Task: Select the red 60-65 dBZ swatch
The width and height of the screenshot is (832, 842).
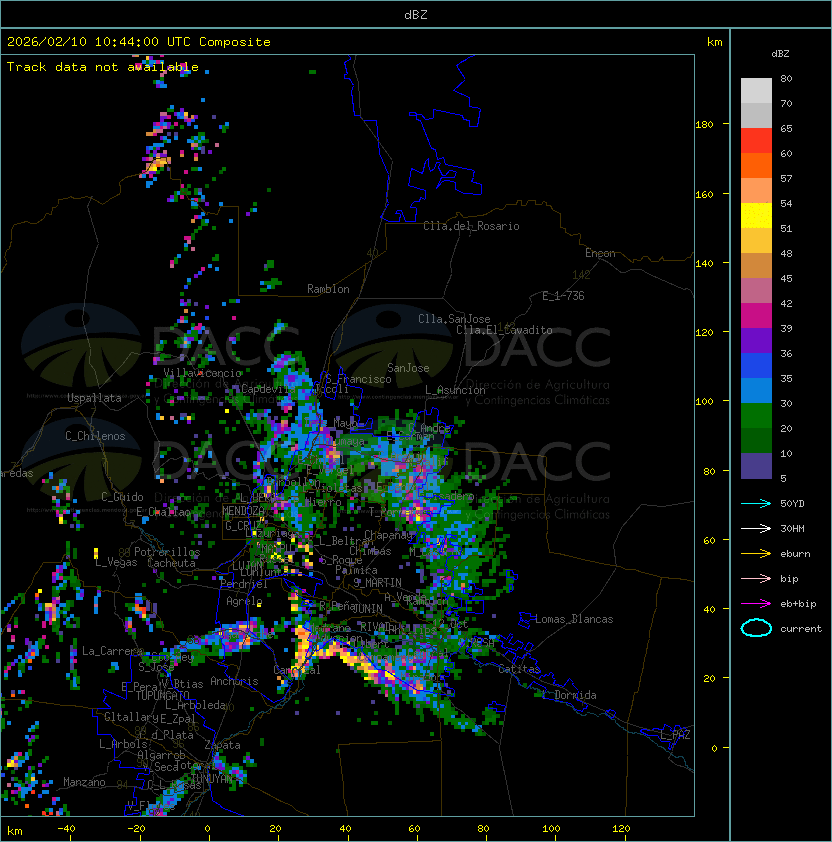Action: 756,141
